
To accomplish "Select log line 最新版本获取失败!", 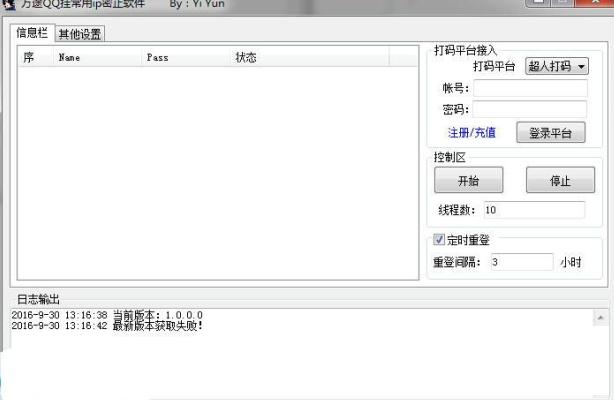I will pyautogui.click(x=107, y=326).
